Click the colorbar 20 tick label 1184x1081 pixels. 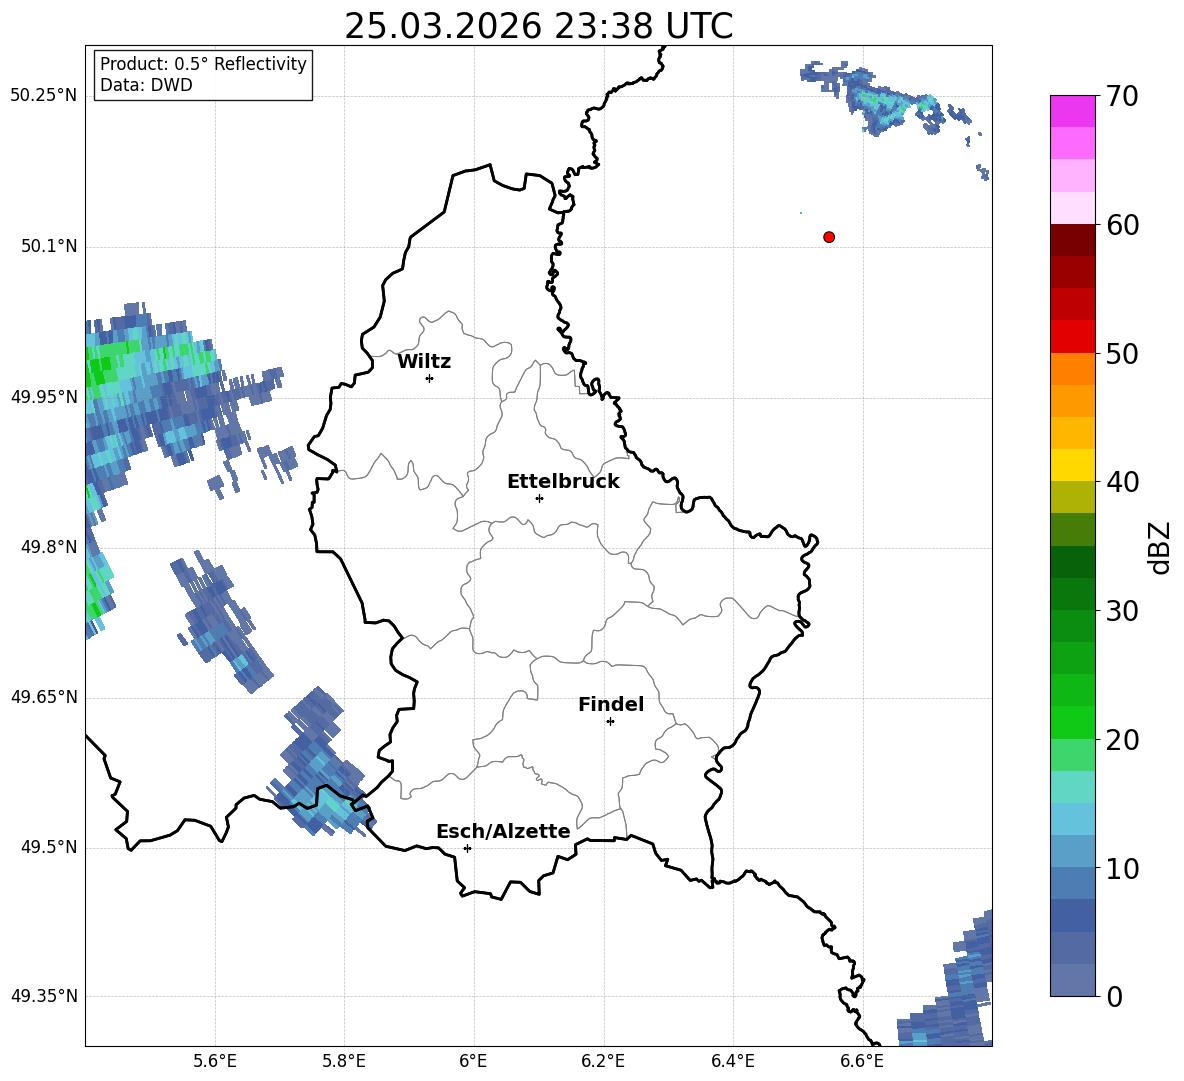tap(1122, 740)
